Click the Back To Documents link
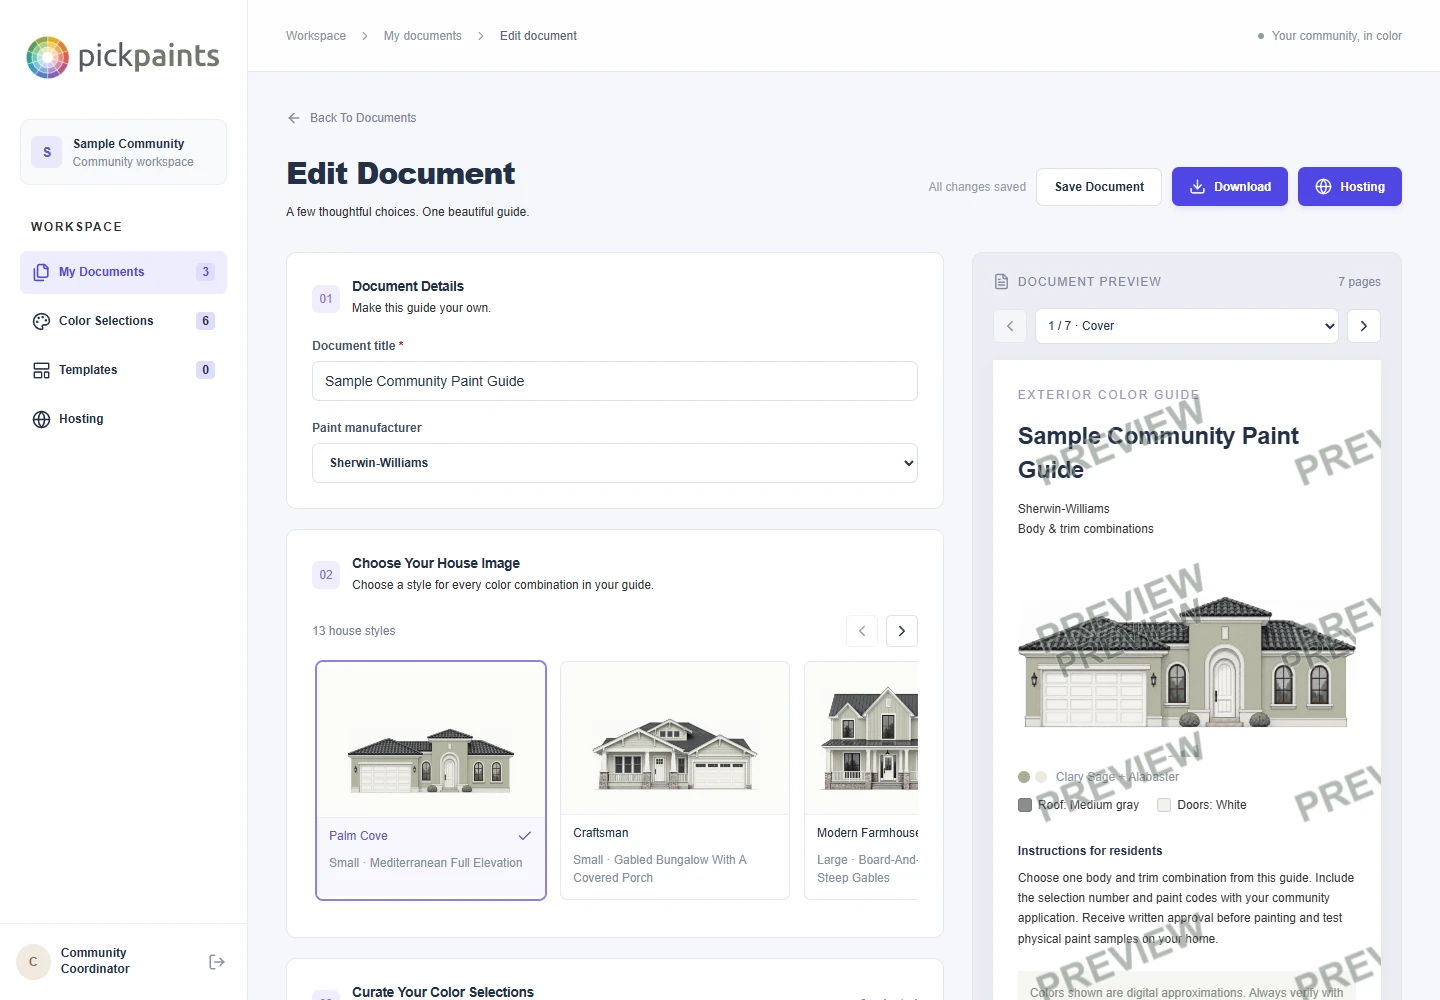Viewport: 1440px width, 1000px height. [351, 118]
